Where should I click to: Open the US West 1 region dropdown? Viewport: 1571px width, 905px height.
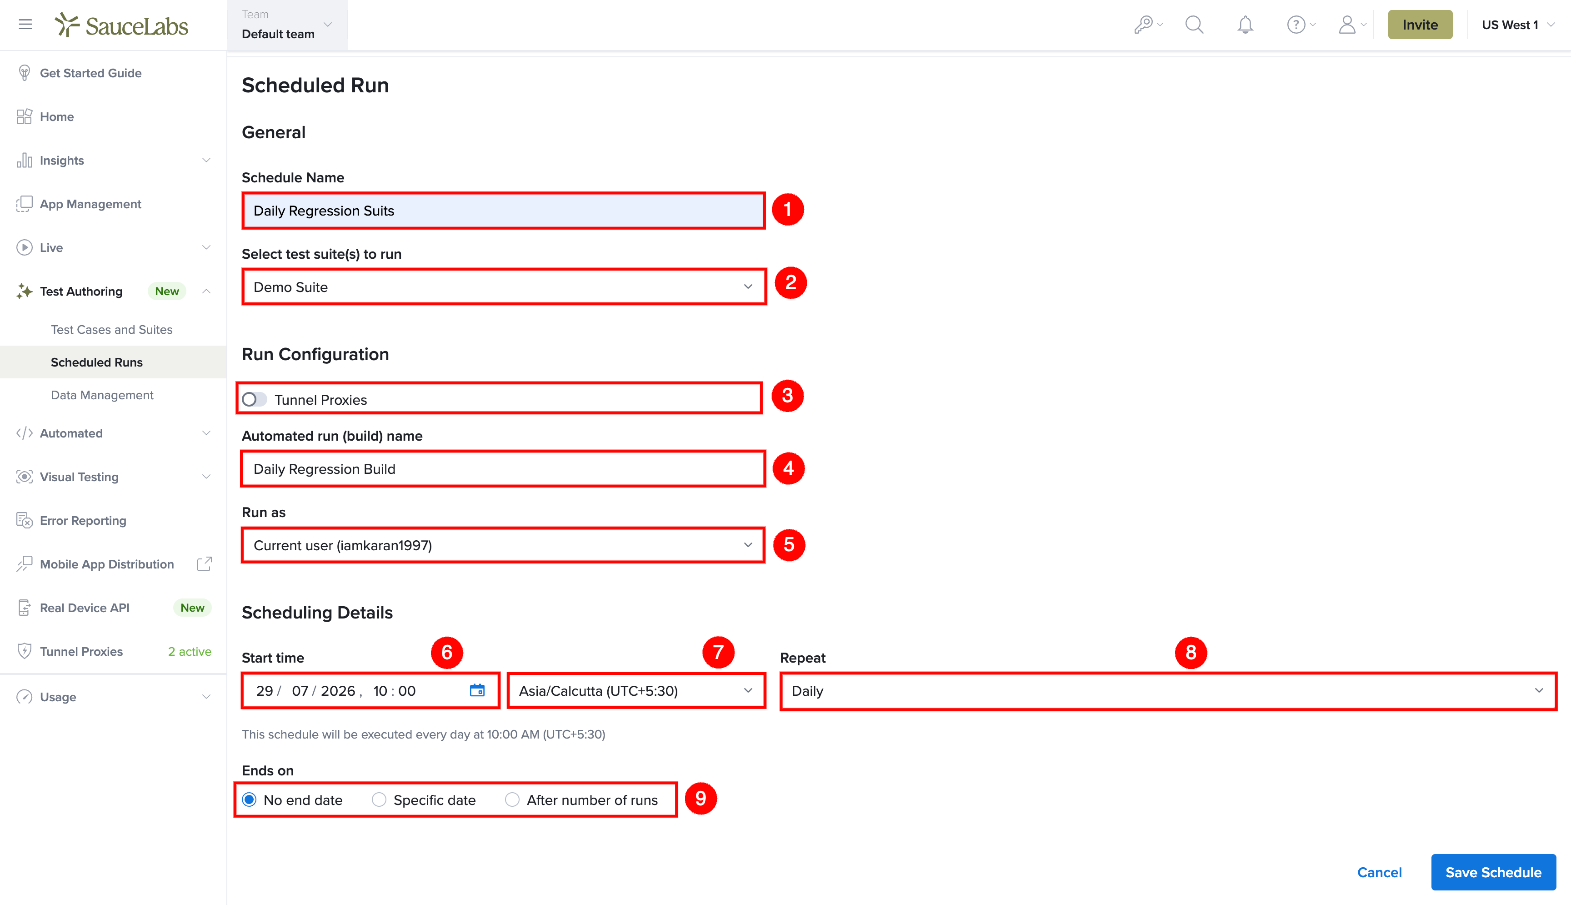point(1518,25)
